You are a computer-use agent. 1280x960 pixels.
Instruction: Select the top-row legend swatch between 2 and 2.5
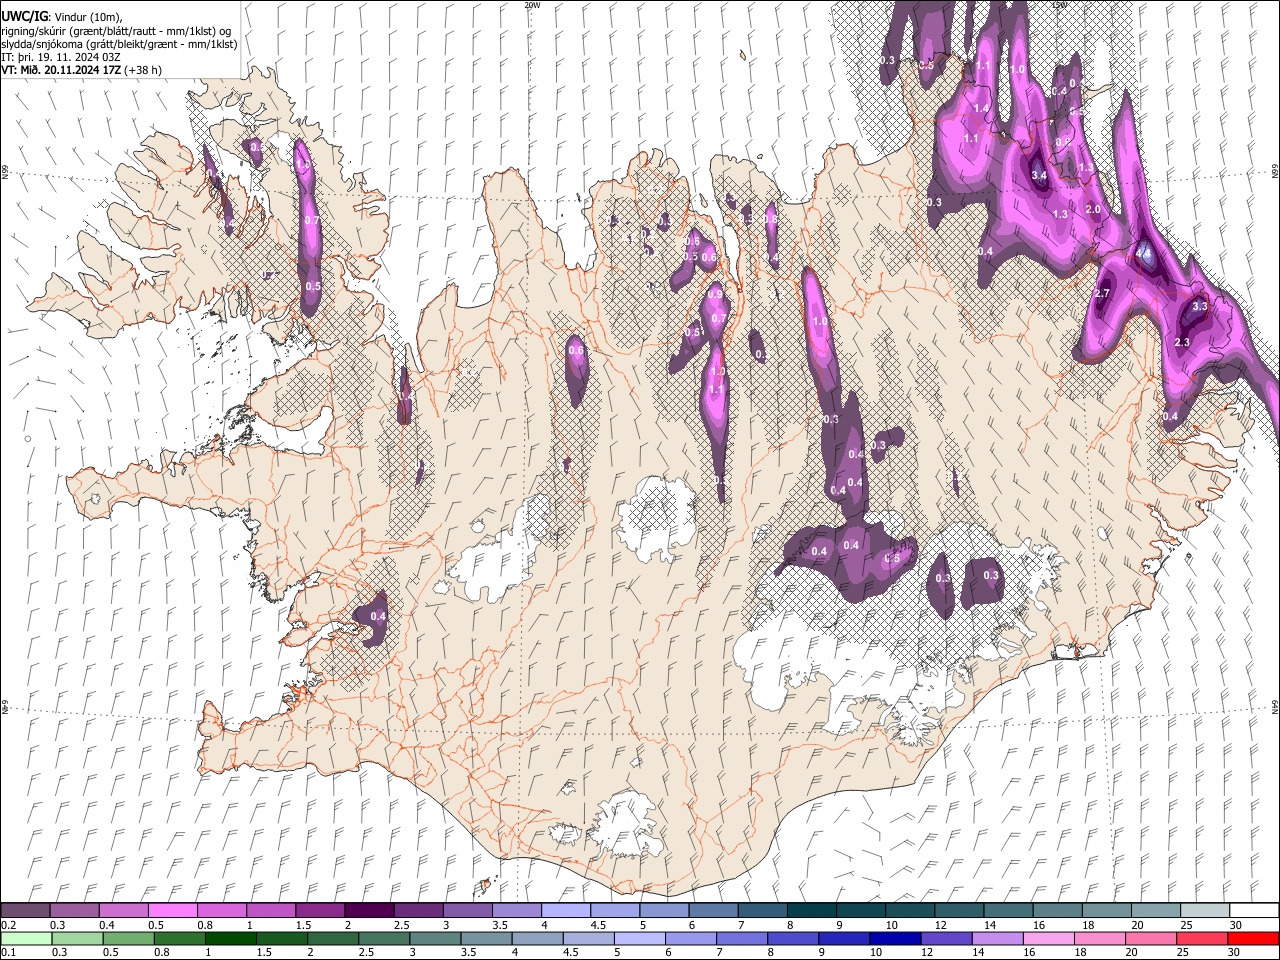[368, 910]
